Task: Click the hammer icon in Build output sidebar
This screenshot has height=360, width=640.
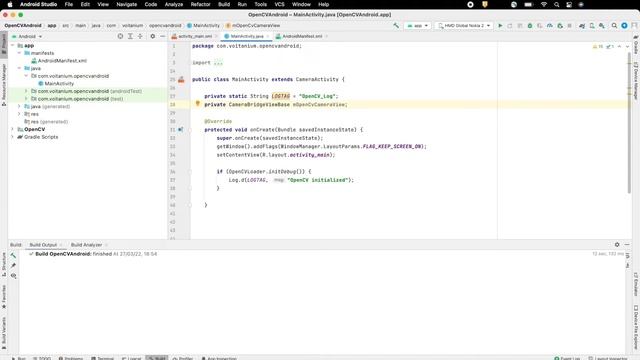Action: [x=13, y=255]
